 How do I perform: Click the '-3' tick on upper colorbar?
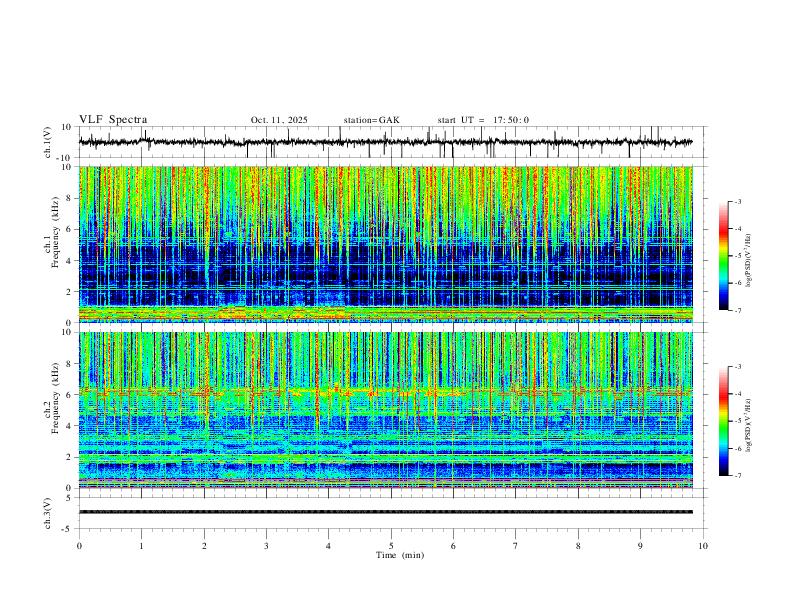click(x=737, y=201)
